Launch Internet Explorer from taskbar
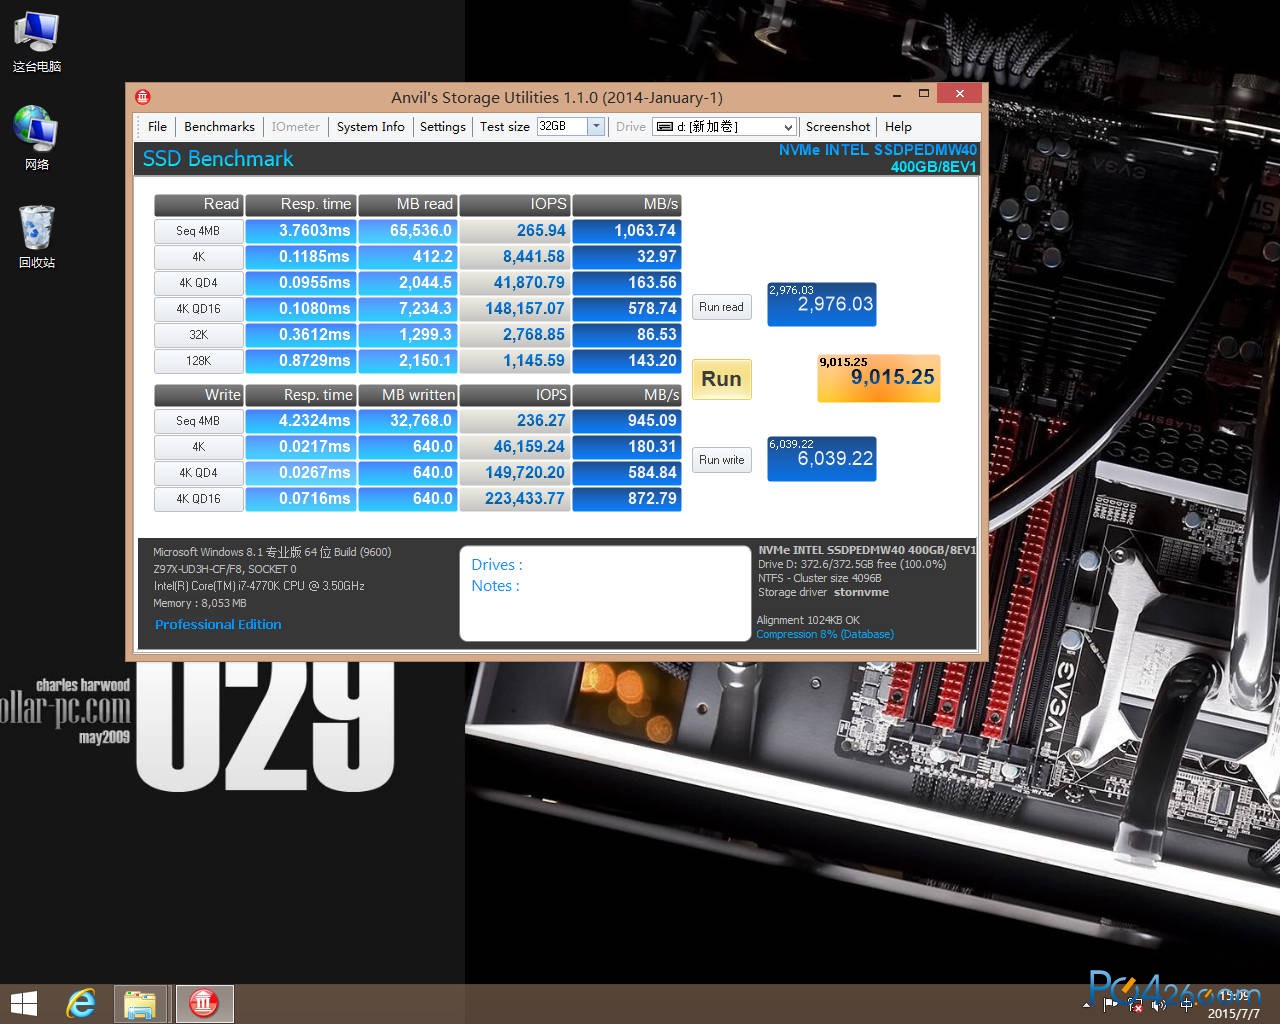The image size is (1280, 1024). click(80, 1004)
